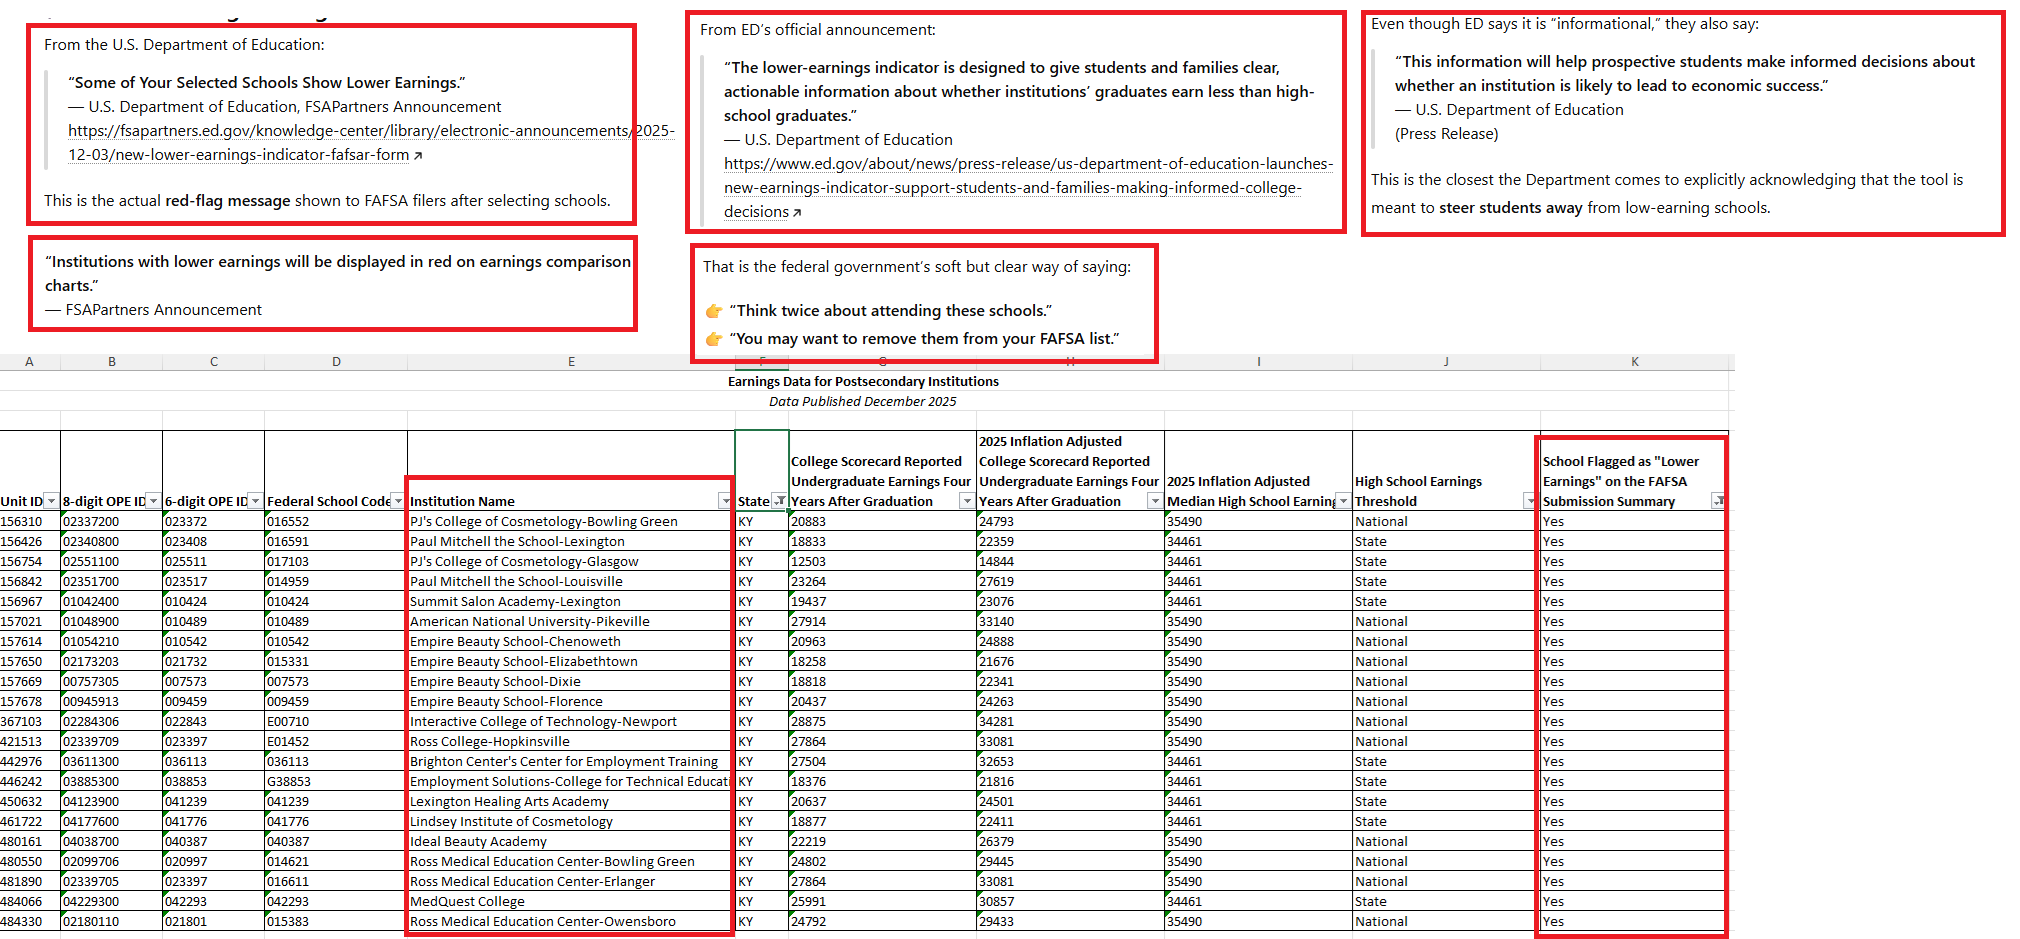Click filter icon on School Flagged Lower Earnings column
The height and width of the screenshot is (939, 2020).
pos(1717,501)
